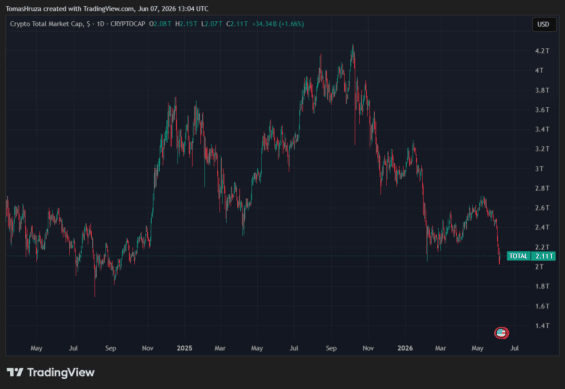This screenshot has width=565, height=389.
Task: Click the 4T price axis label
Action: (x=539, y=71)
